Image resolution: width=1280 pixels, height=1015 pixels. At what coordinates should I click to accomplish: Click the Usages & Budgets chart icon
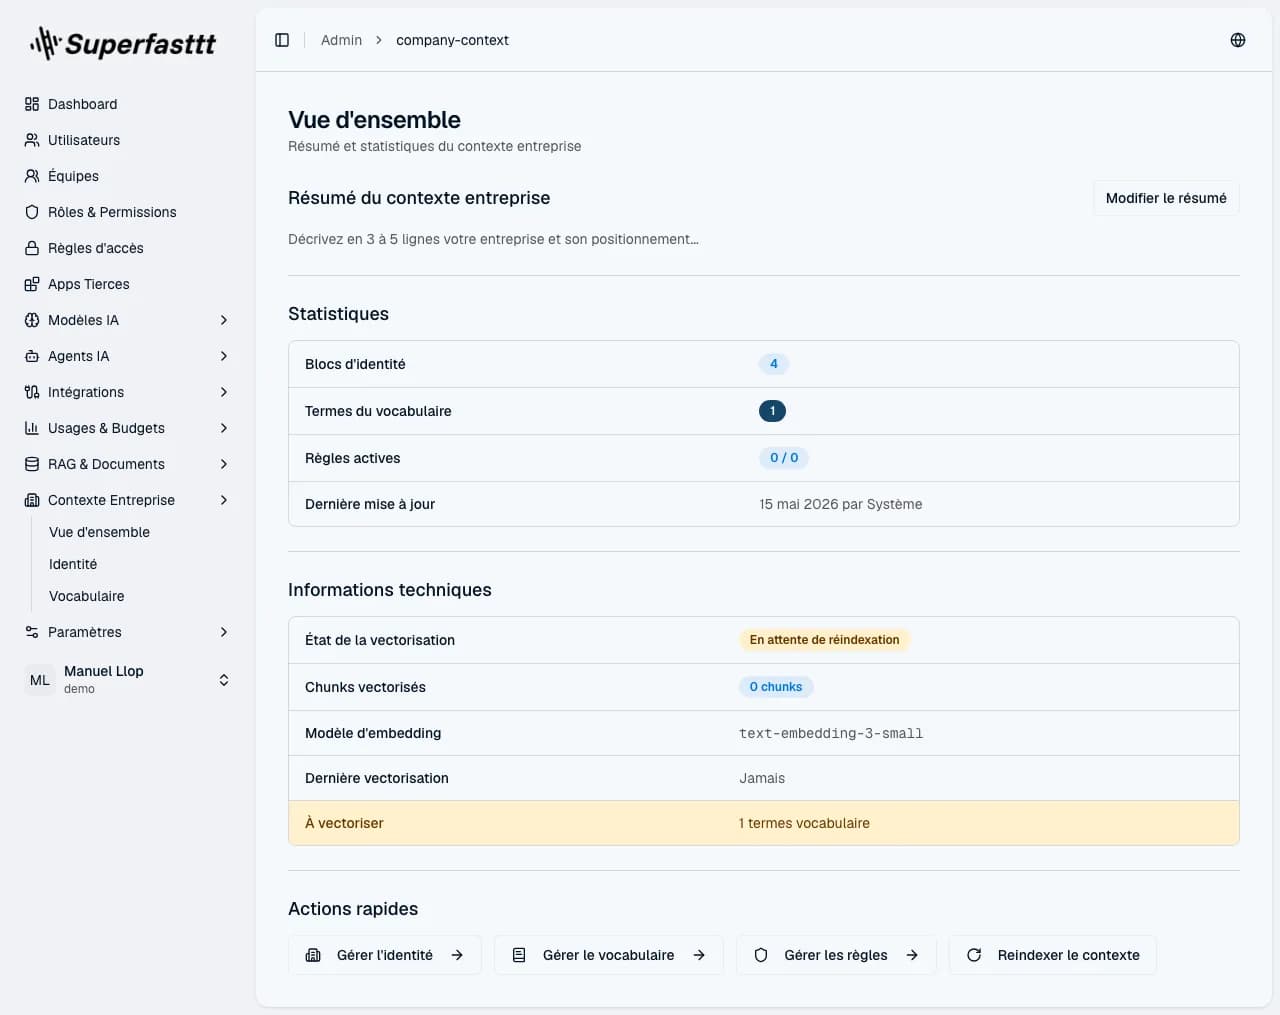(32, 428)
